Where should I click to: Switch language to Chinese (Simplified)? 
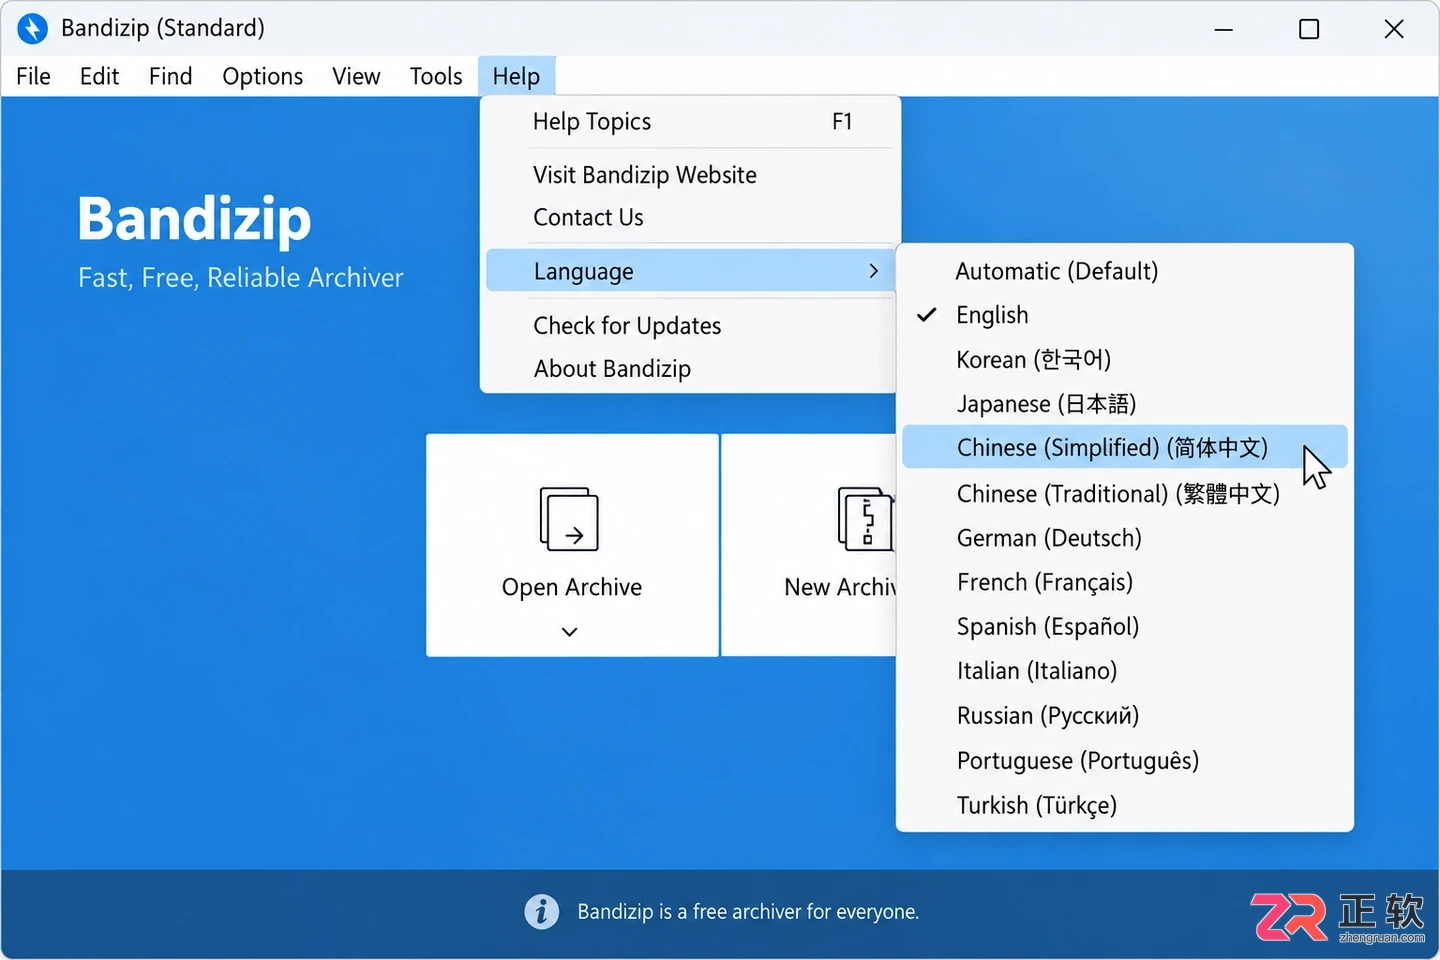click(1125, 447)
